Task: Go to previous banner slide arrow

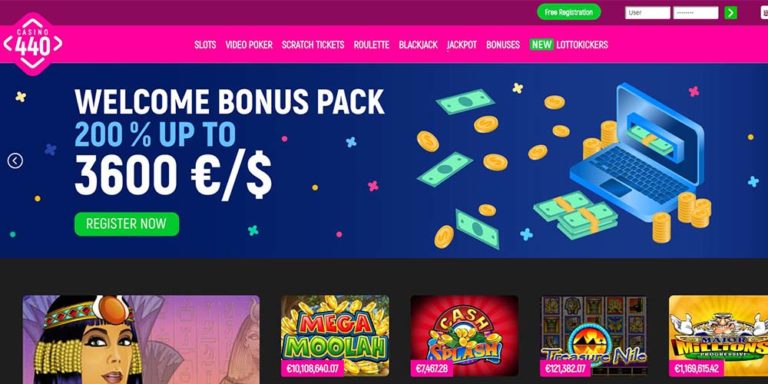Action: [x=15, y=161]
